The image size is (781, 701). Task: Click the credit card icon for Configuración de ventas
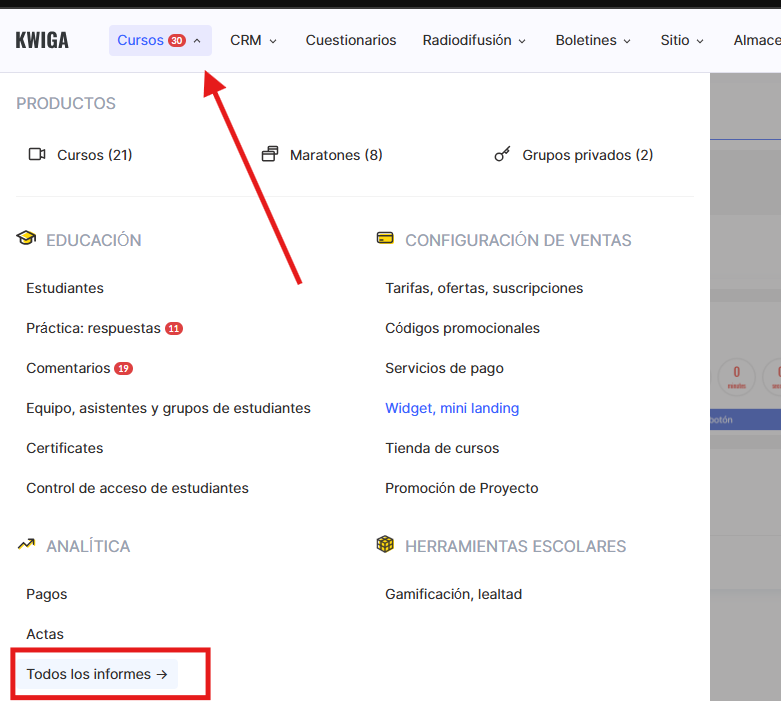pyautogui.click(x=385, y=239)
